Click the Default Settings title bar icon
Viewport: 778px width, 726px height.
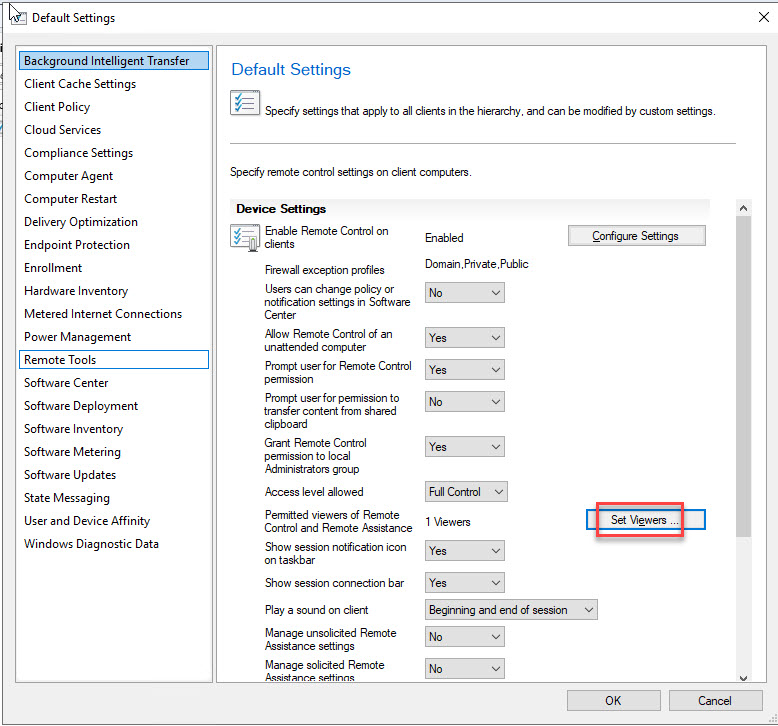(17, 16)
